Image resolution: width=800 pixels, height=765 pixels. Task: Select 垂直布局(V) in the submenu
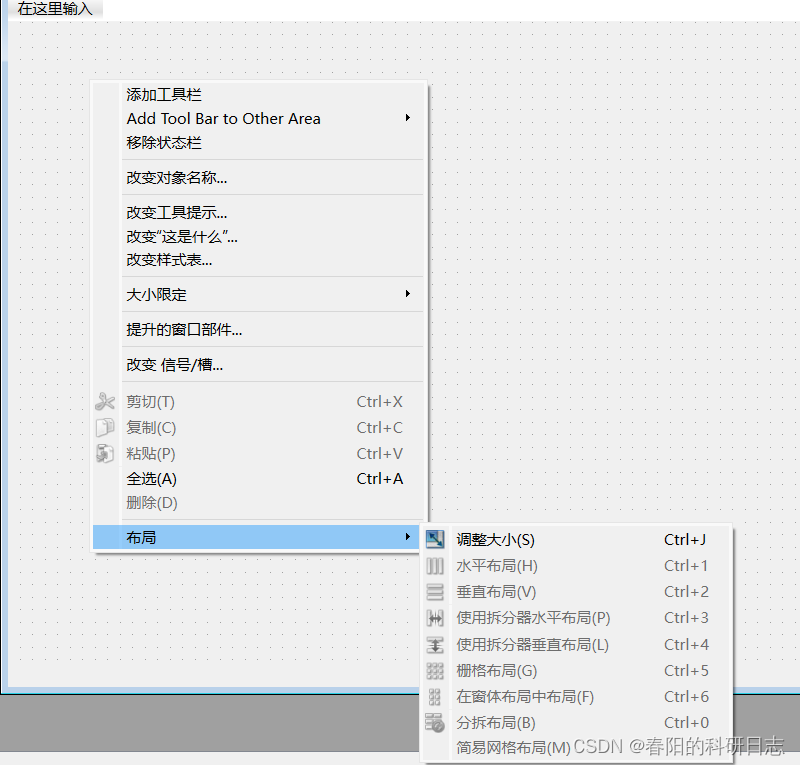click(576, 591)
